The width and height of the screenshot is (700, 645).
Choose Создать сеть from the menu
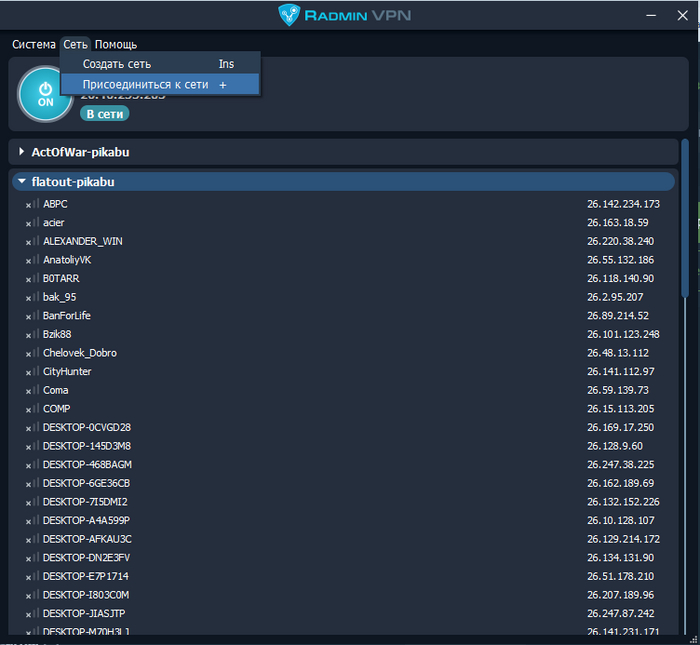tap(117, 64)
